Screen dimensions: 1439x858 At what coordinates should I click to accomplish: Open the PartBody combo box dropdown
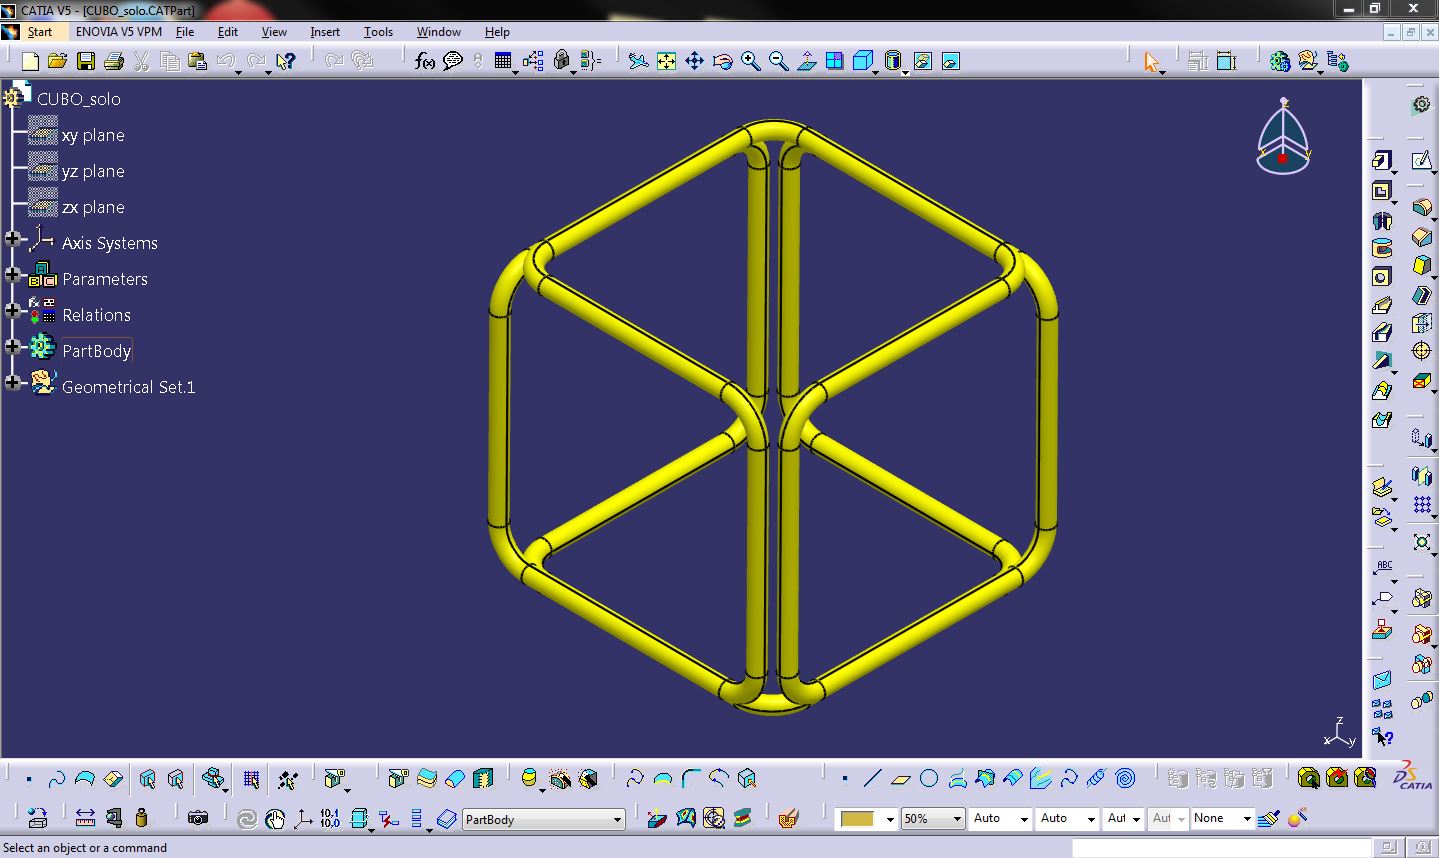point(617,820)
